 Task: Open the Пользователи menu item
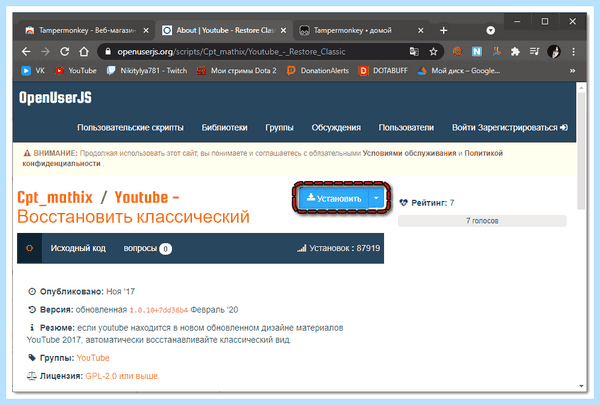point(406,127)
